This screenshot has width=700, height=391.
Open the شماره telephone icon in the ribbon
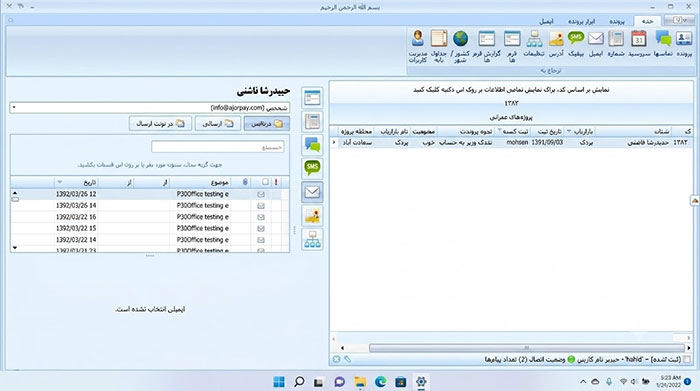pos(616,39)
